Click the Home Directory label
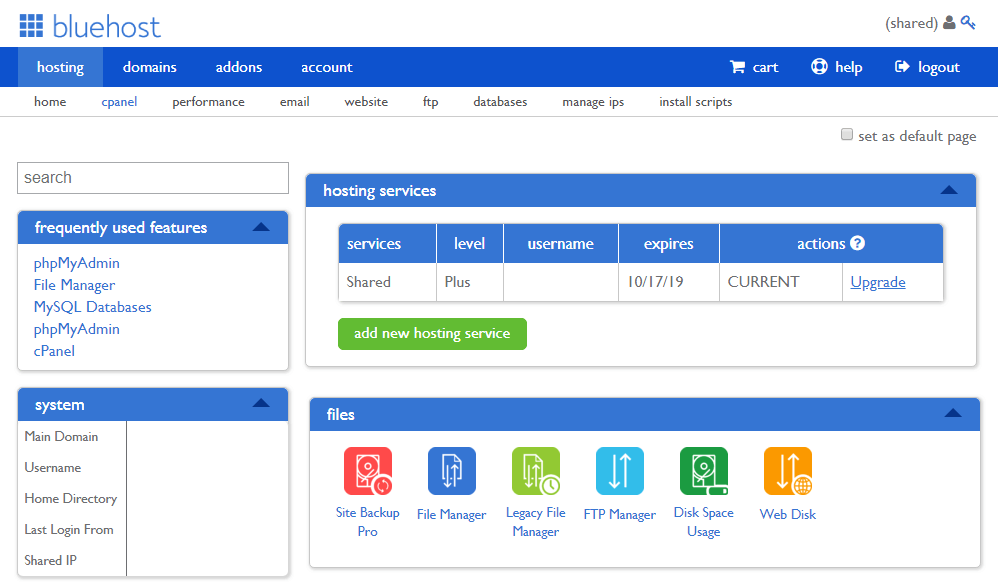This screenshot has width=998, height=586. tap(71, 499)
